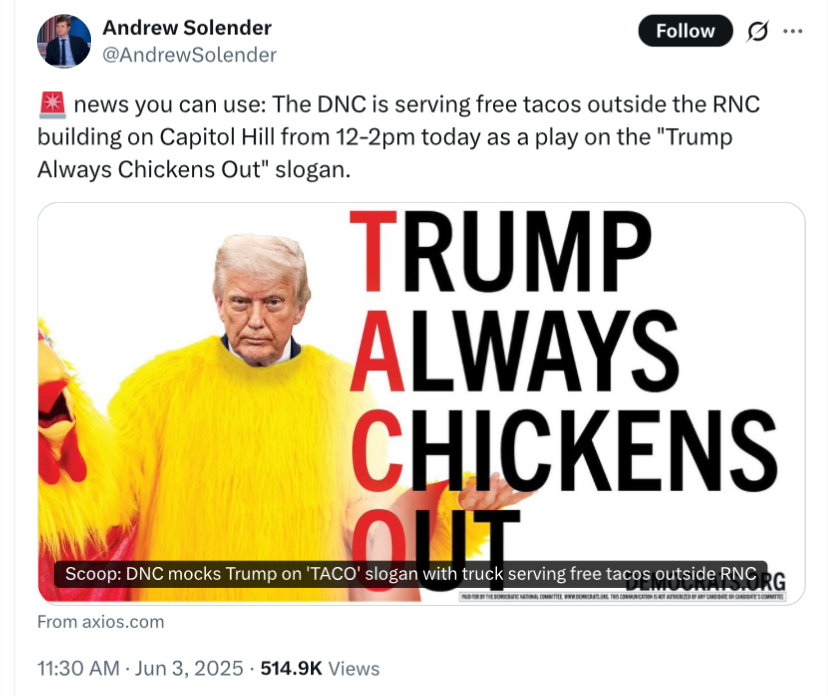The image size is (828, 696).
Task: Click the 11:30 AM Jun 3, 2025 timestamp
Action: [140, 669]
